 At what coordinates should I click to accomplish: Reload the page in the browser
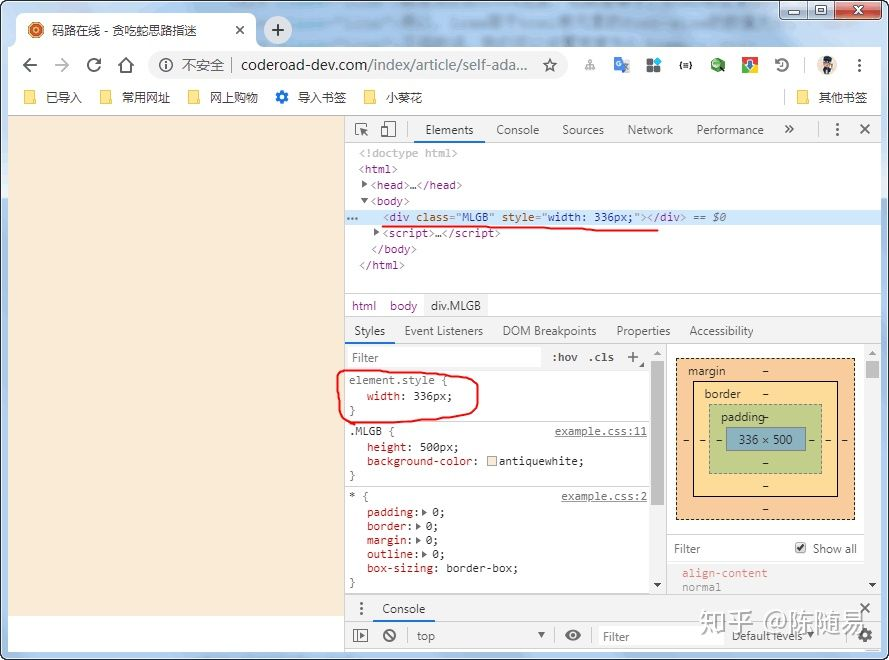(94, 65)
